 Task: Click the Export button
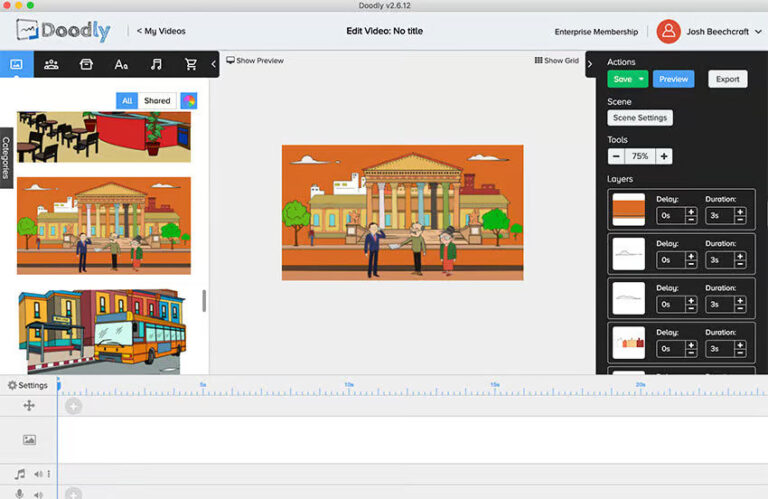pos(727,79)
